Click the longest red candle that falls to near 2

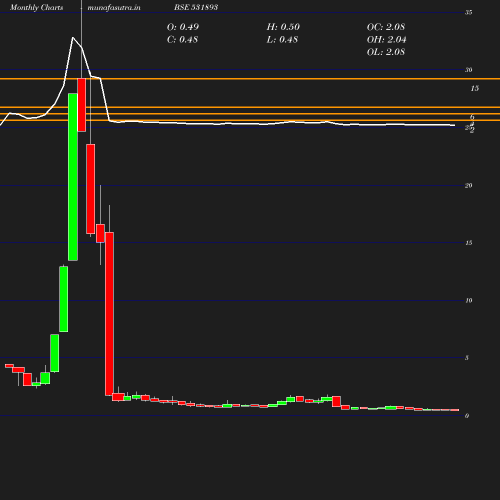pyautogui.click(x=109, y=314)
